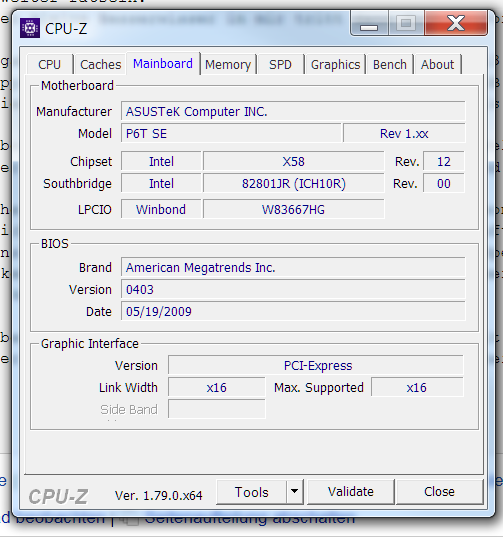
Task: Click the Validate button
Action: pos(351,492)
